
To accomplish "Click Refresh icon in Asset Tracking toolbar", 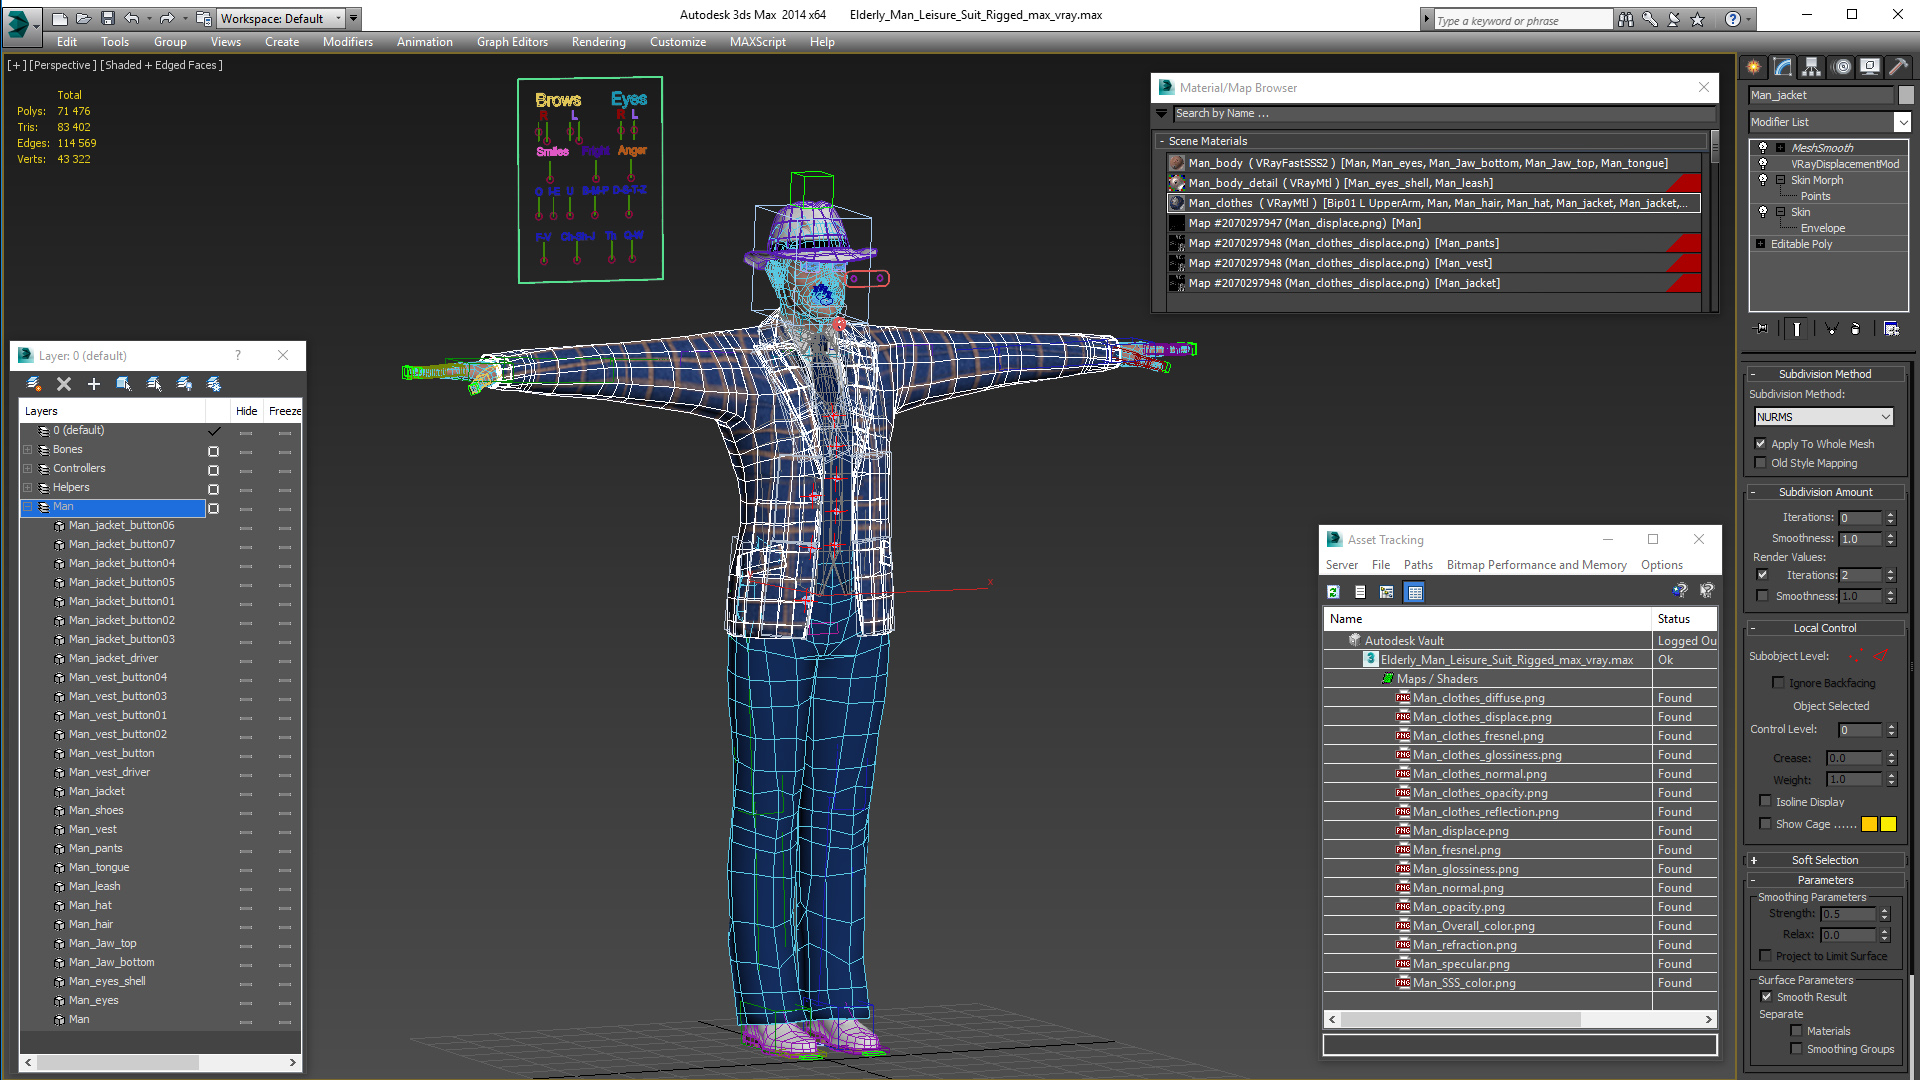I will pos(1333,592).
